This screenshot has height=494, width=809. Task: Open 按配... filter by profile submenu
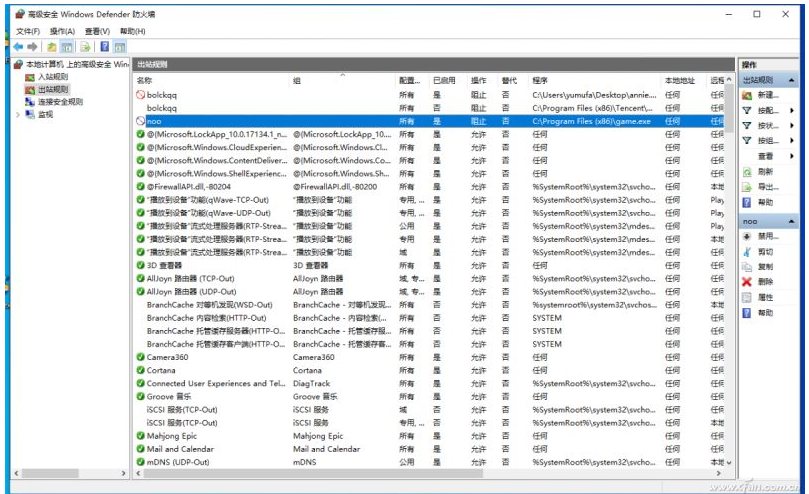768,110
